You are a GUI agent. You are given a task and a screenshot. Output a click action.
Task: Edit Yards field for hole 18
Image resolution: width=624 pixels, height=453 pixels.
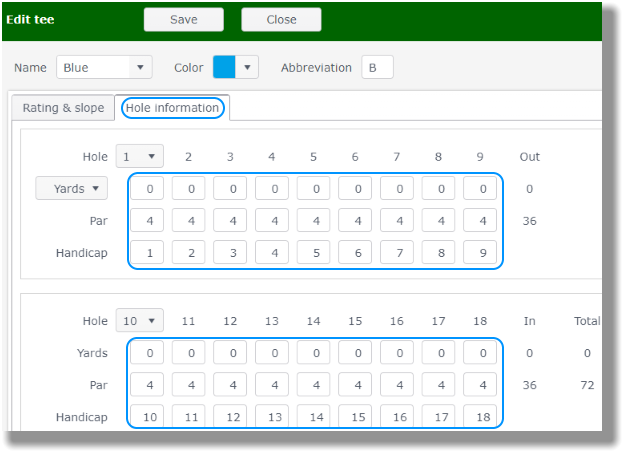click(480, 352)
